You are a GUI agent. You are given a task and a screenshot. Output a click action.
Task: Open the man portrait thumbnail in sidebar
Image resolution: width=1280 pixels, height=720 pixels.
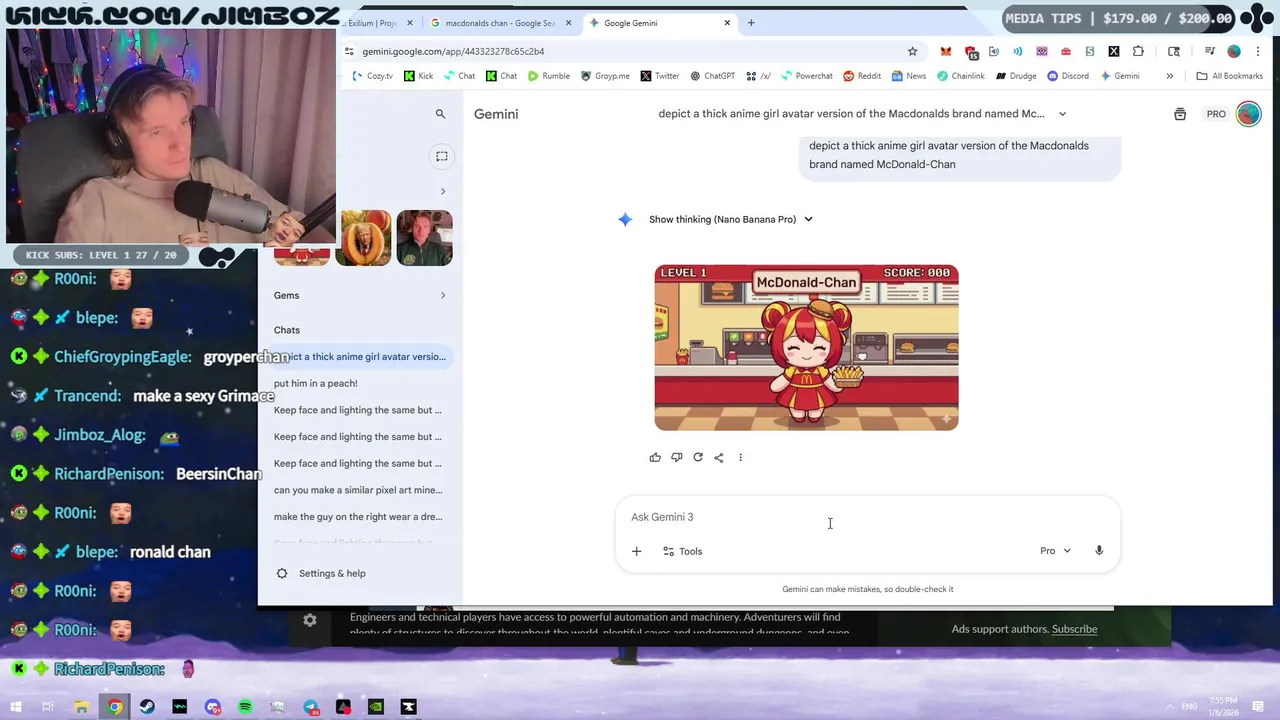tap(425, 238)
